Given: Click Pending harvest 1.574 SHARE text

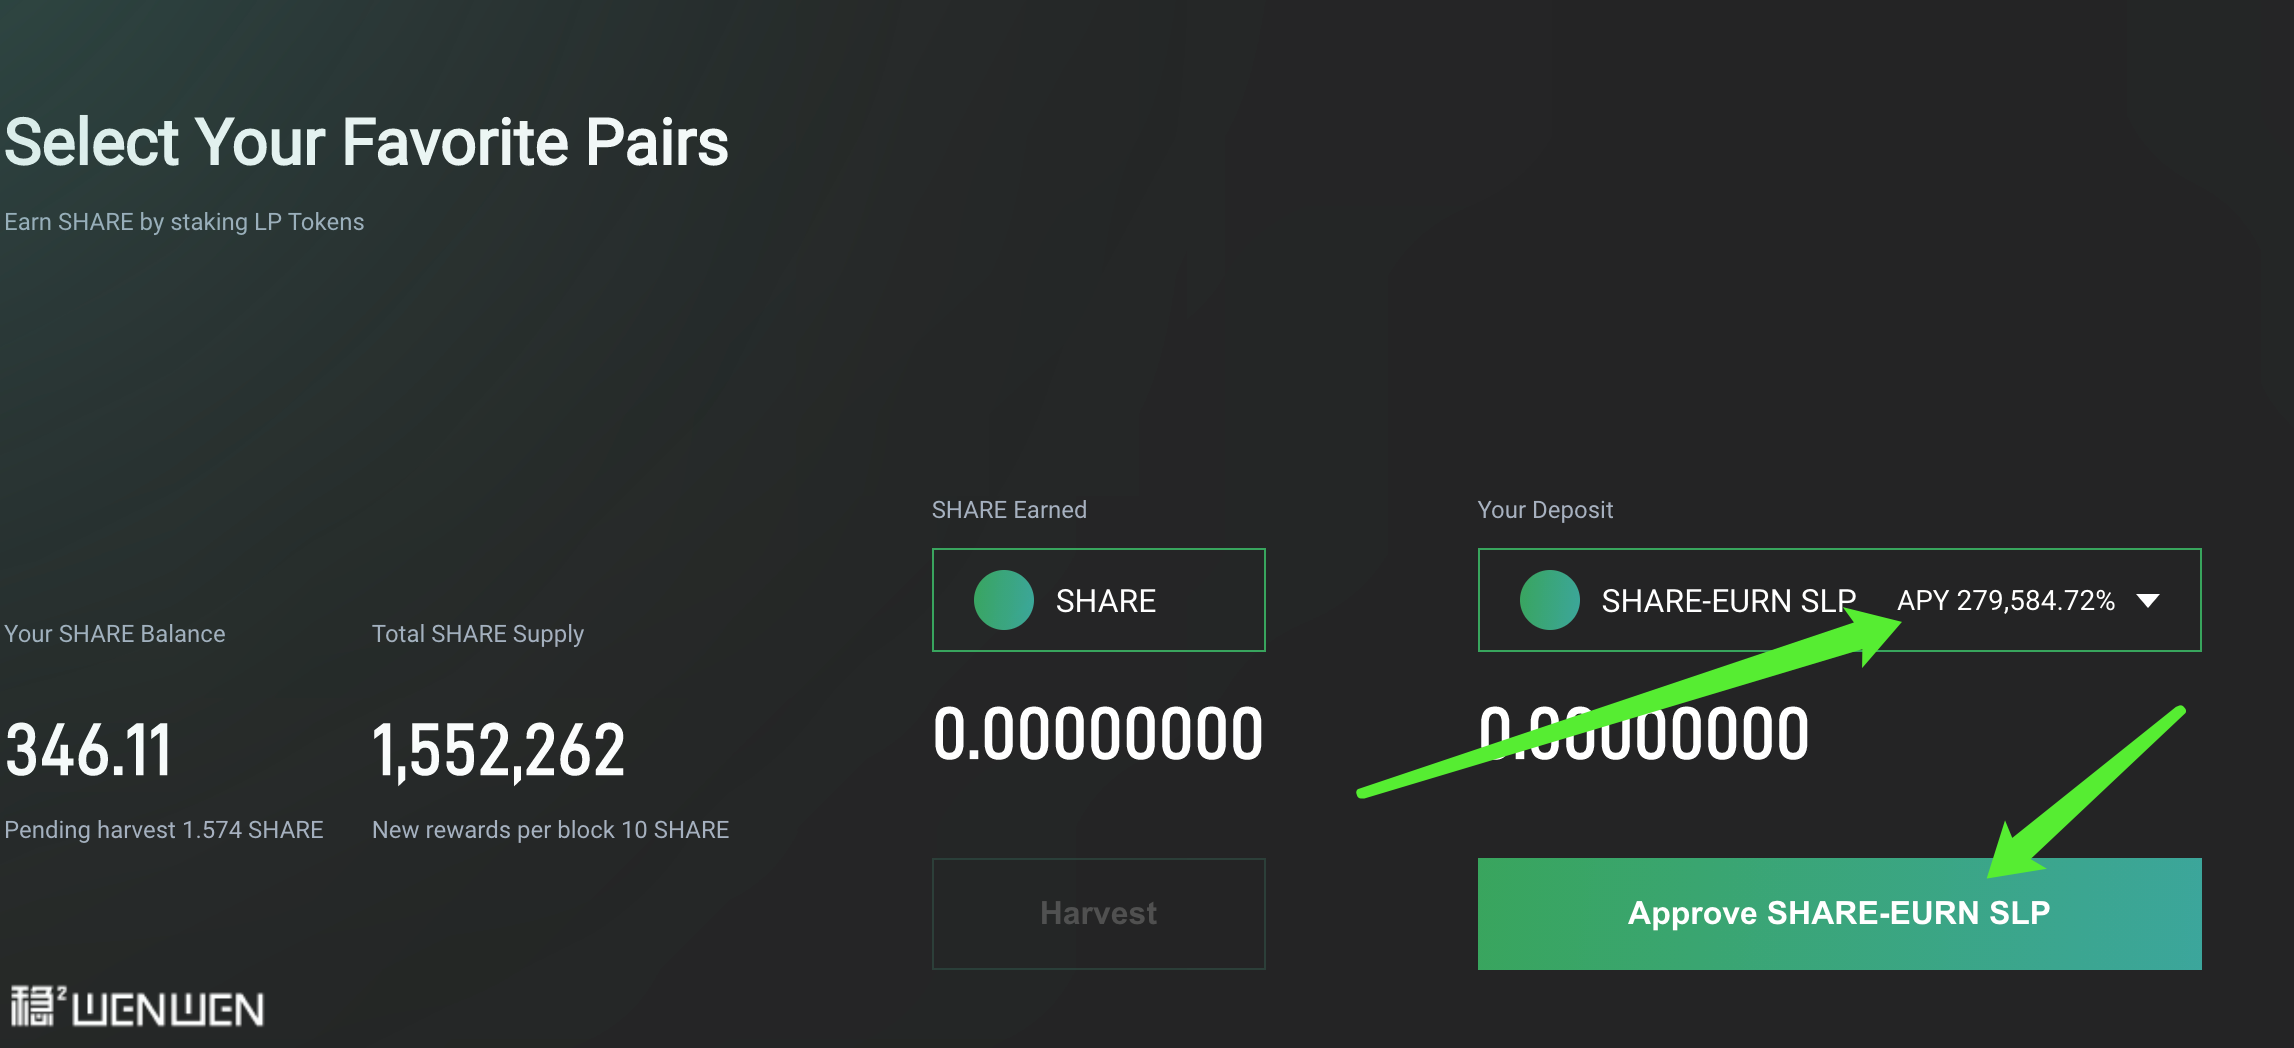Looking at the screenshot, I should pos(164,830).
